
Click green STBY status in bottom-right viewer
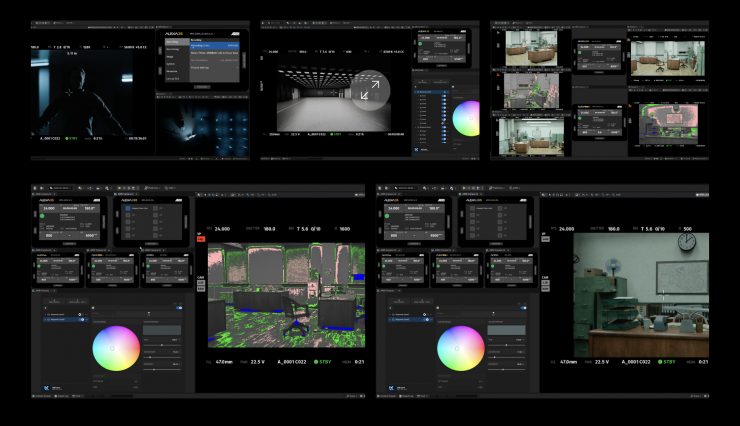coord(667,362)
